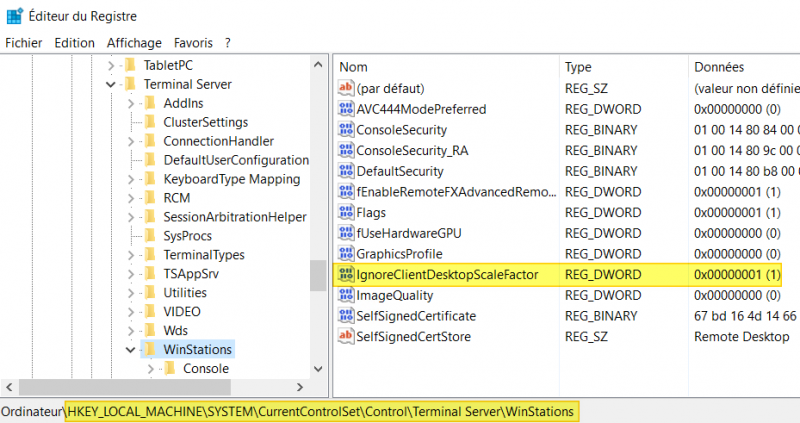Collapse the Terminal Server tree node
This screenshot has height=423, width=800.
pyautogui.click(x=111, y=85)
